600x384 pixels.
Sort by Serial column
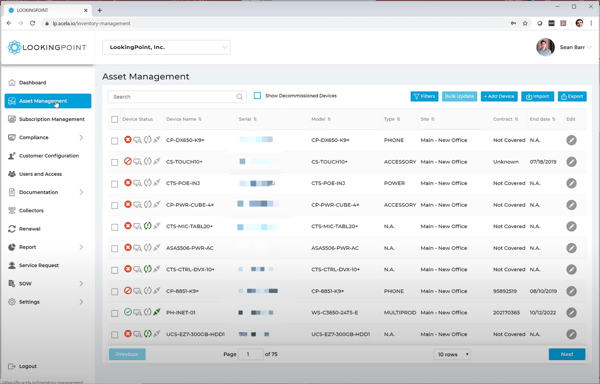(248, 119)
